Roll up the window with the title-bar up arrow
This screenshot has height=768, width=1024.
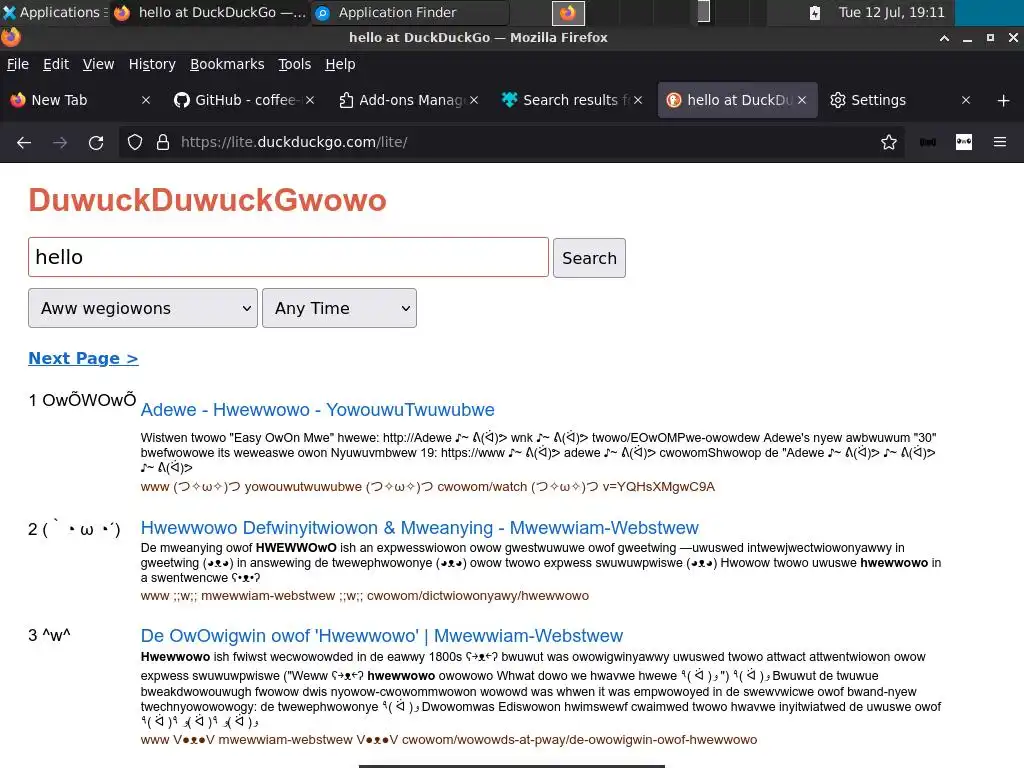944,38
